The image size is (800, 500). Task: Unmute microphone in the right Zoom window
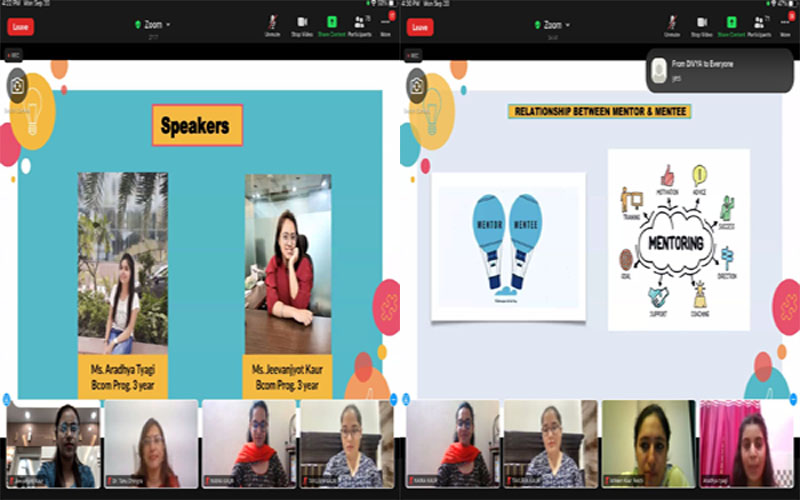pyautogui.click(x=672, y=25)
